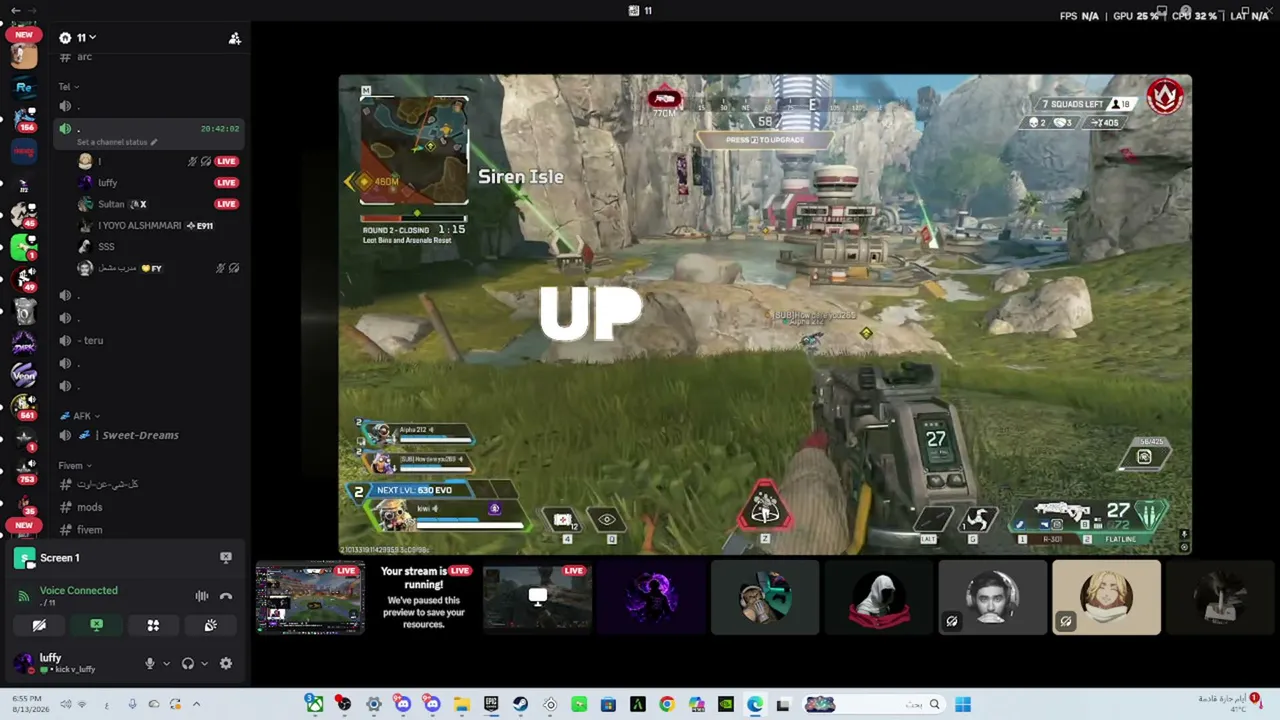Deafen audio with headphones icon
The height and width of the screenshot is (720, 1280).
pyautogui.click(x=188, y=663)
